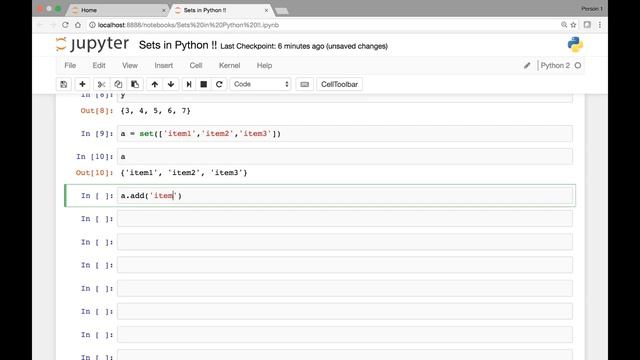Image resolution: width=640 pixels, height=360 pixels.
Task: Cut selected cell with scissors icon
Action: [101, 84]
